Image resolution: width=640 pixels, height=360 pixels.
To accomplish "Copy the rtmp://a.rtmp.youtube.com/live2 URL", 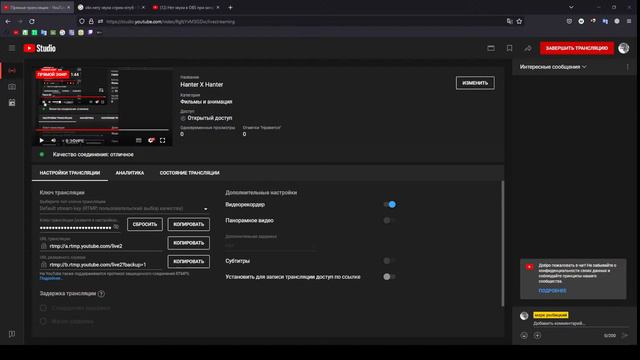I will 189,243.
